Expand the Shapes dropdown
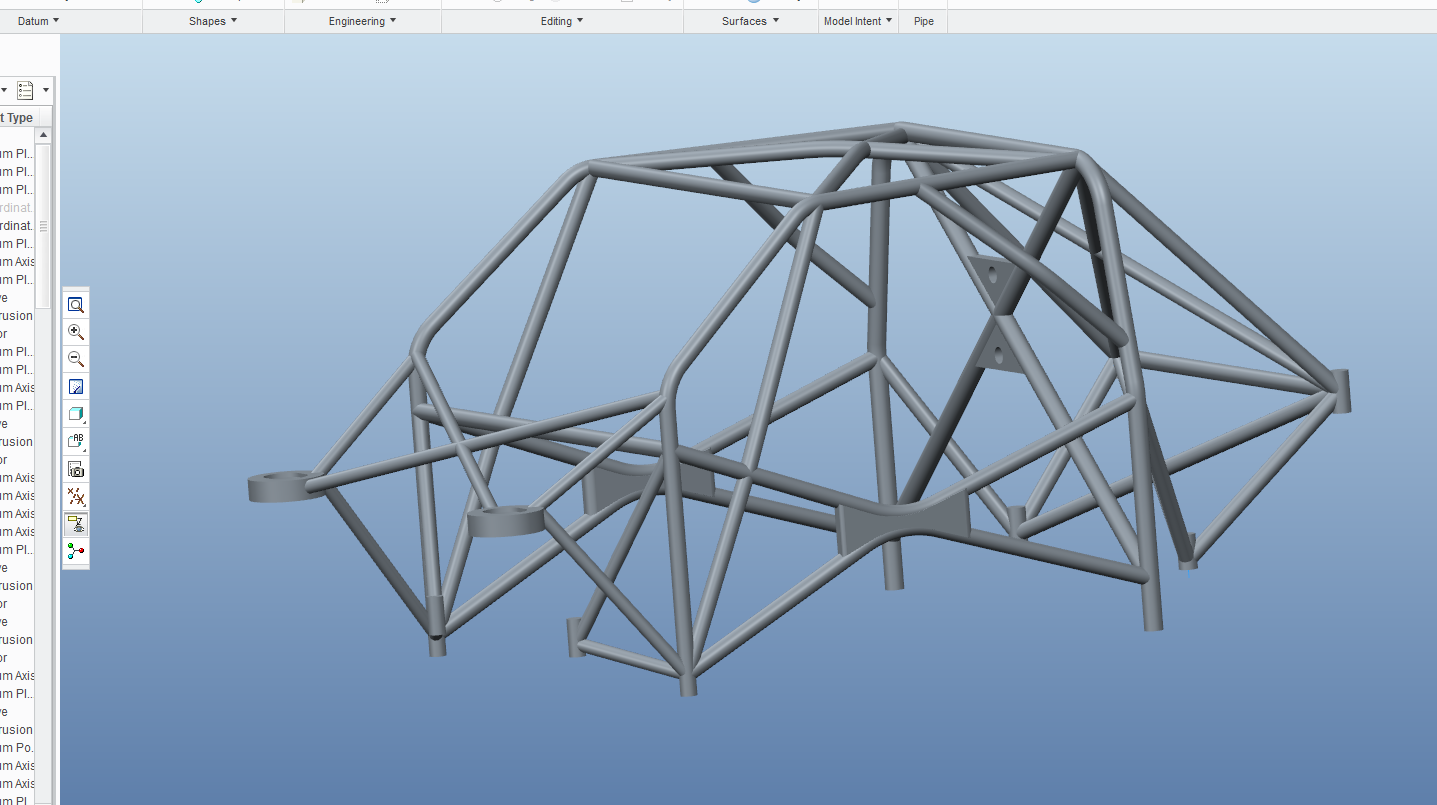This screenshot has width=1437, height=805. 212,20
